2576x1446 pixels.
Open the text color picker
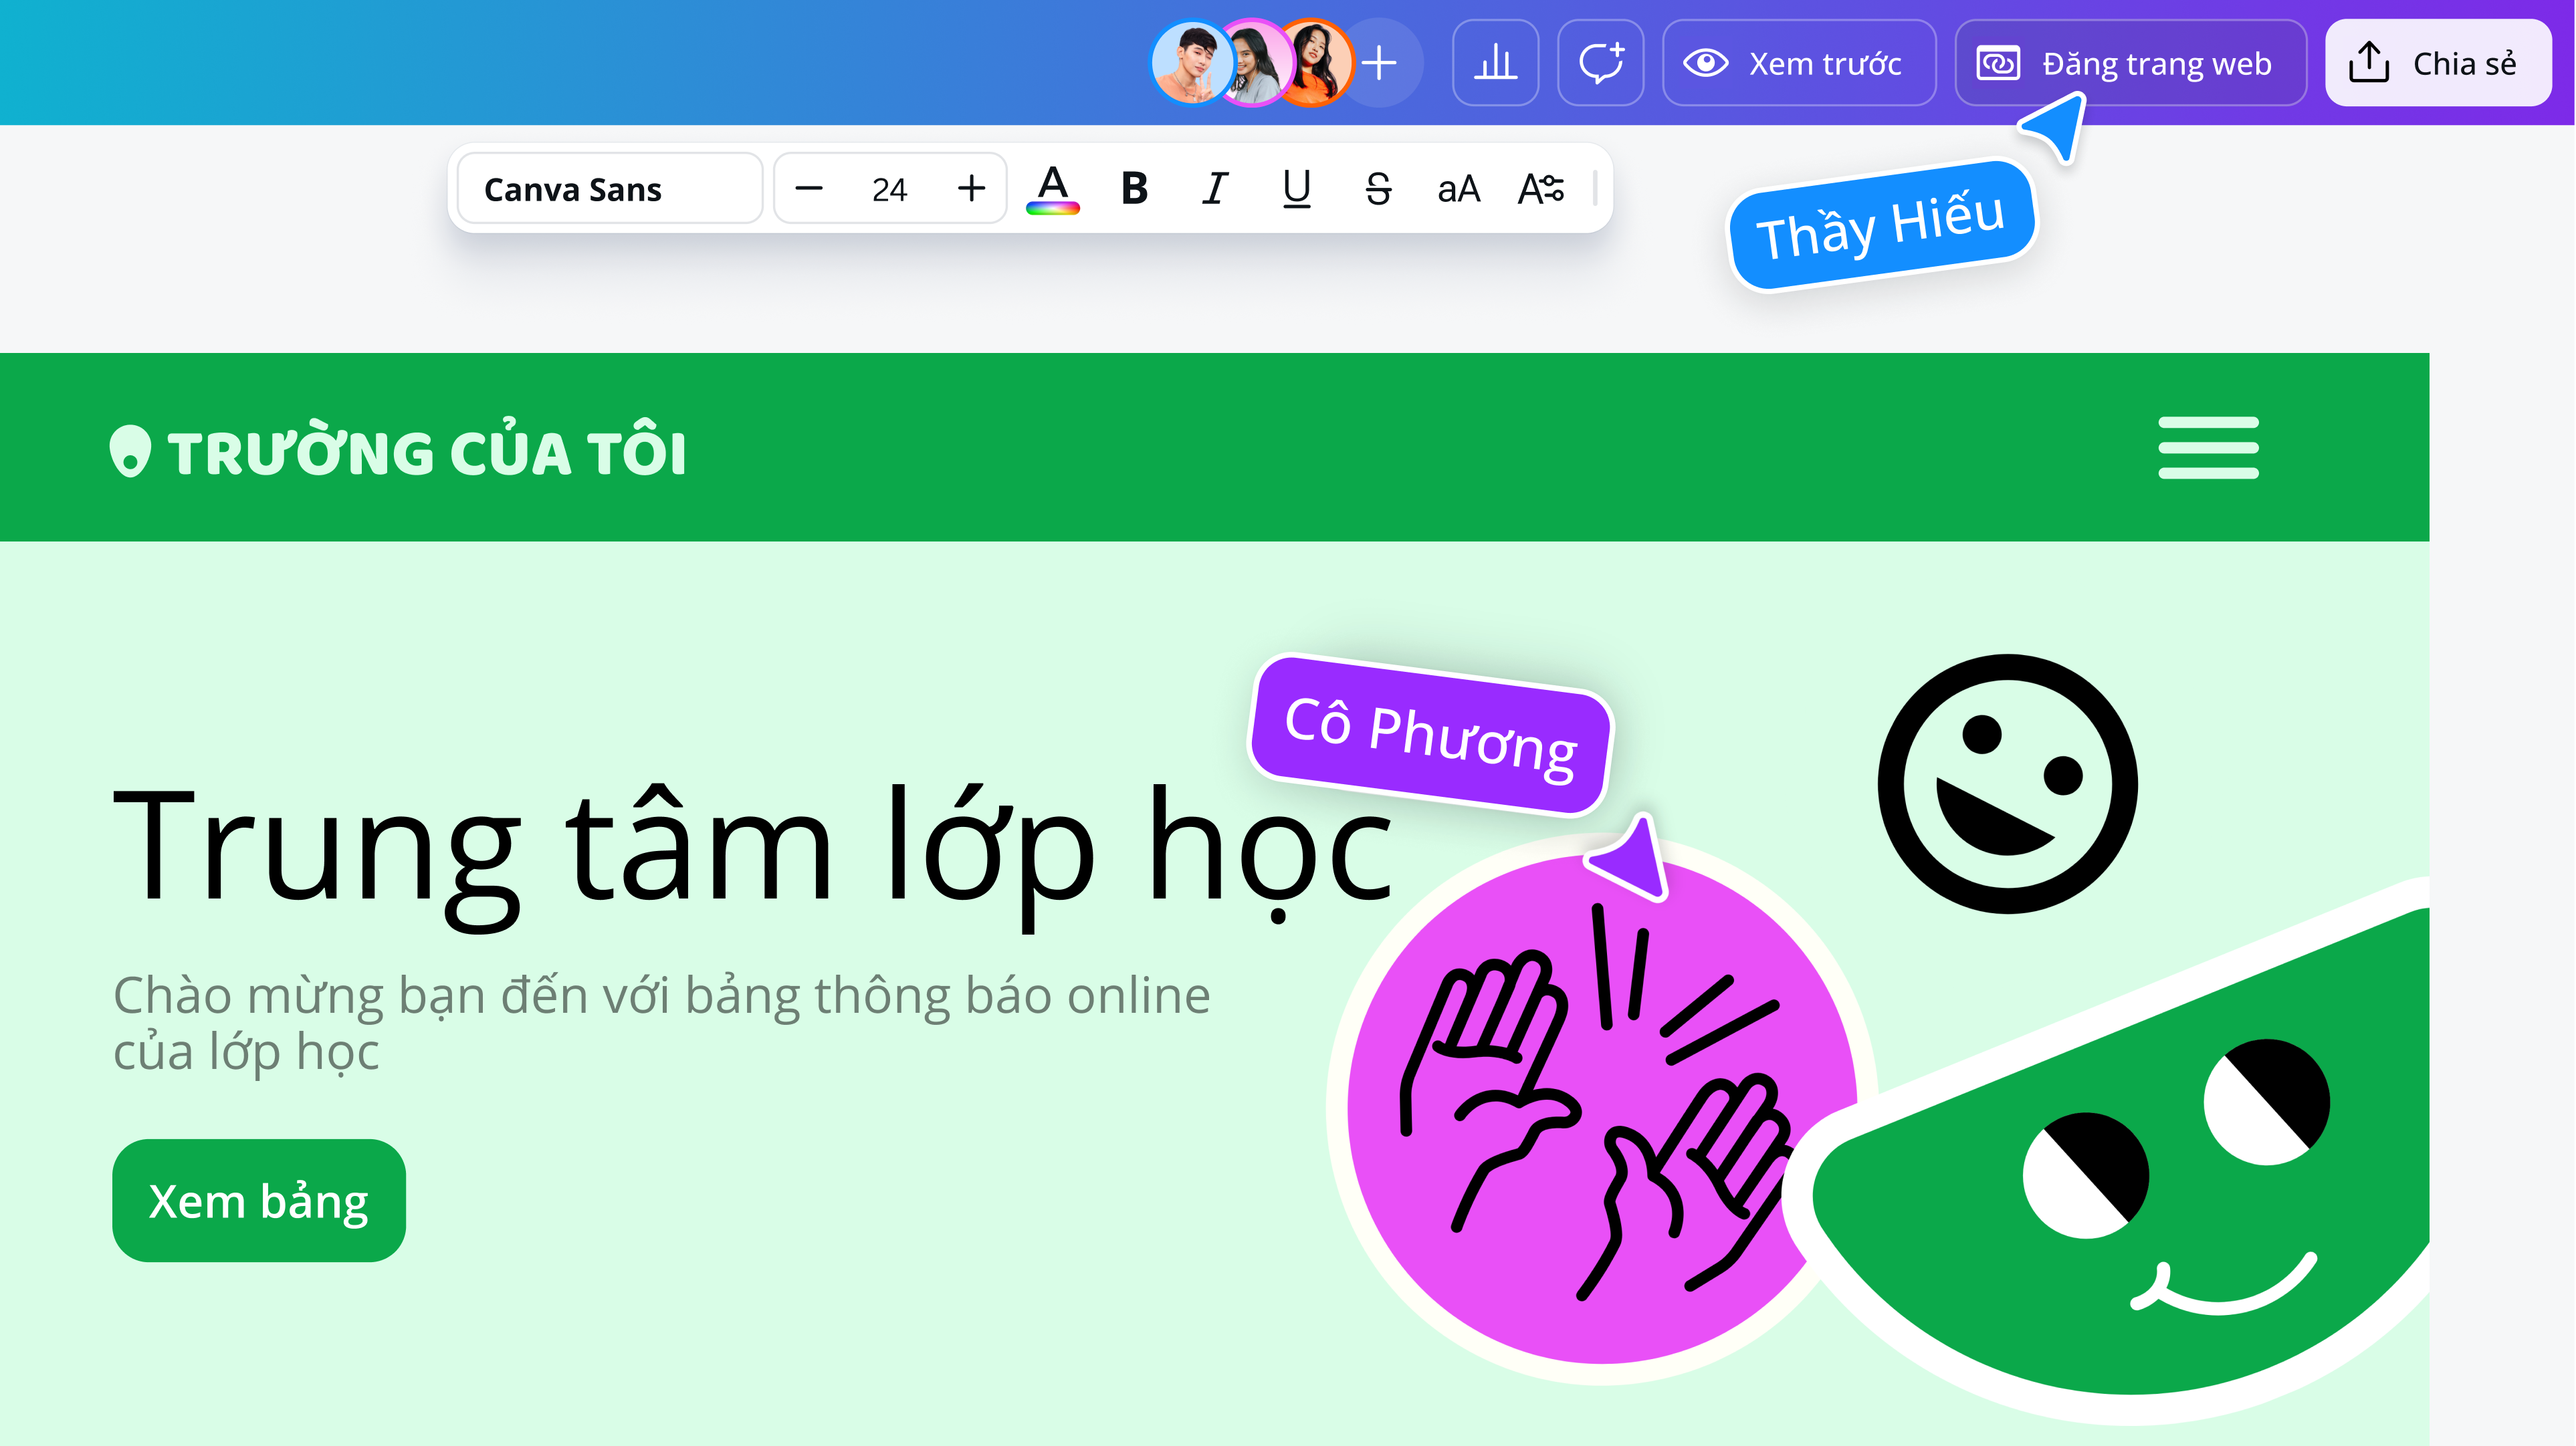pos(1052,189)
